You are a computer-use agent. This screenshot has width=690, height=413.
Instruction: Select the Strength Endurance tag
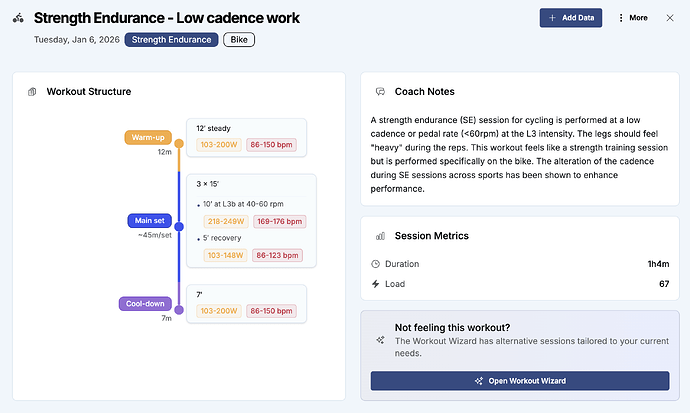click(172, 40)
